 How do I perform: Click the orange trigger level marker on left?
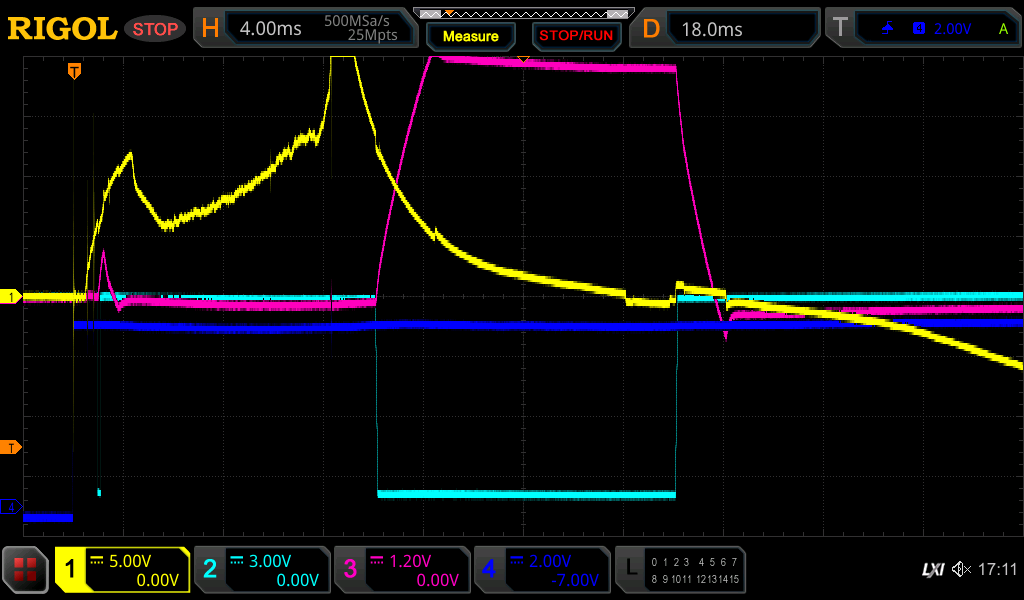12,447
